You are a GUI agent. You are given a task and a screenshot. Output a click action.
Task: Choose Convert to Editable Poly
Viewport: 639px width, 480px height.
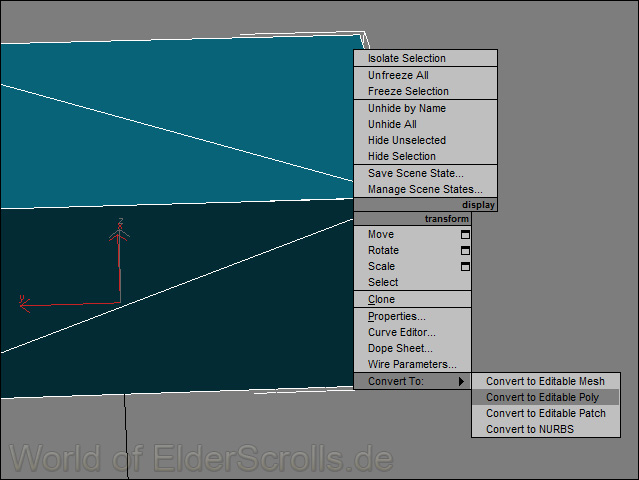point(542,397)
